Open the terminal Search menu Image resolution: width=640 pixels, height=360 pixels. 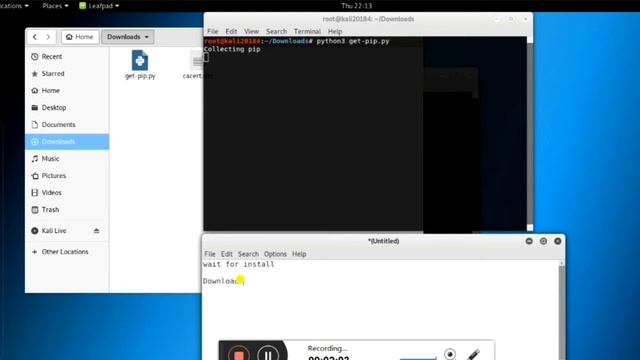[x=276, y=31]
